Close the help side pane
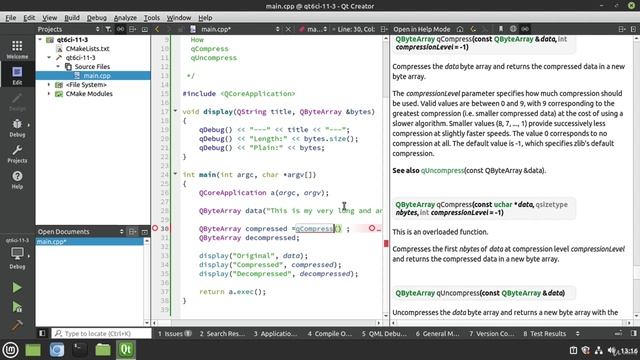640x360 pixels. tap(633, 29)
